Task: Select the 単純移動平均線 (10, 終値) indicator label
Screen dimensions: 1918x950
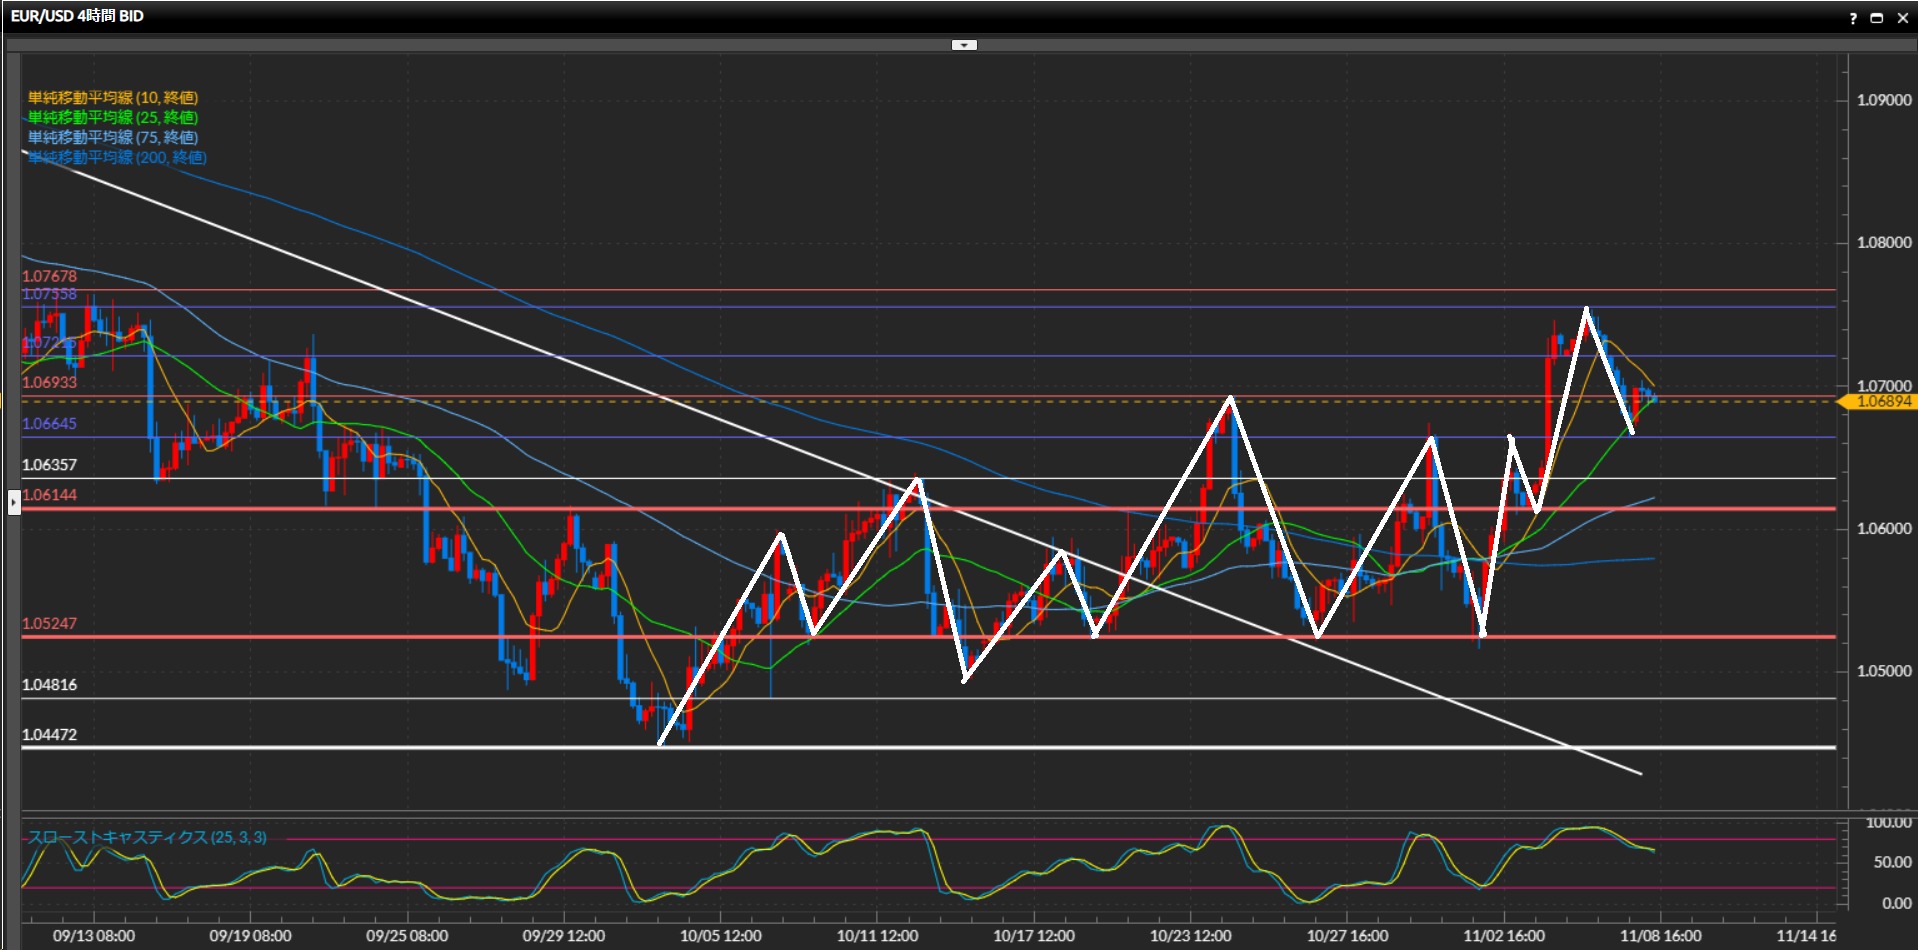Action: click(113, 98)
